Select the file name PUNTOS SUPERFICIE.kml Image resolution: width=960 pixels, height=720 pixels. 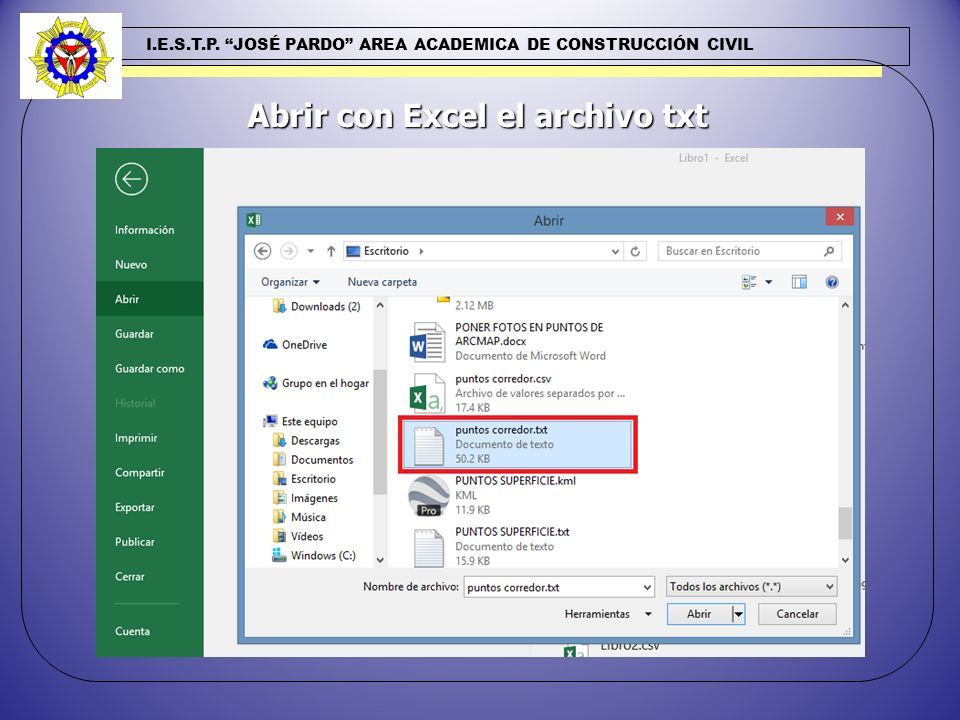(x=516, y=481)
